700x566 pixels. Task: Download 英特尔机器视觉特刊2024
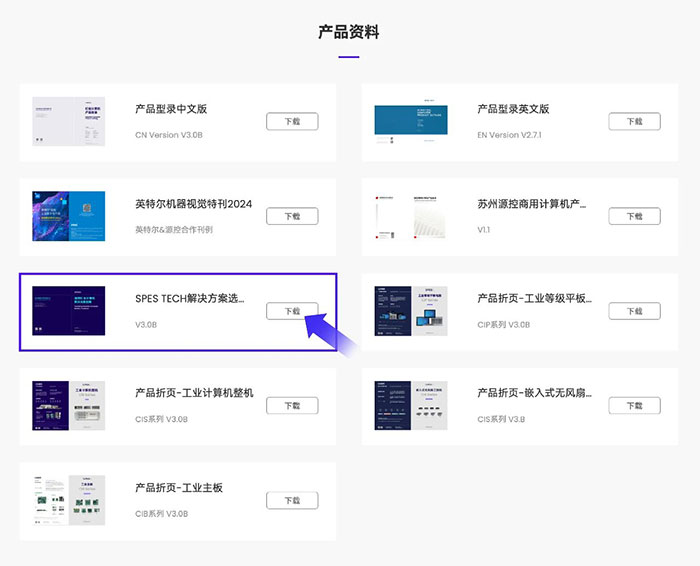click(x=292, y=216)
